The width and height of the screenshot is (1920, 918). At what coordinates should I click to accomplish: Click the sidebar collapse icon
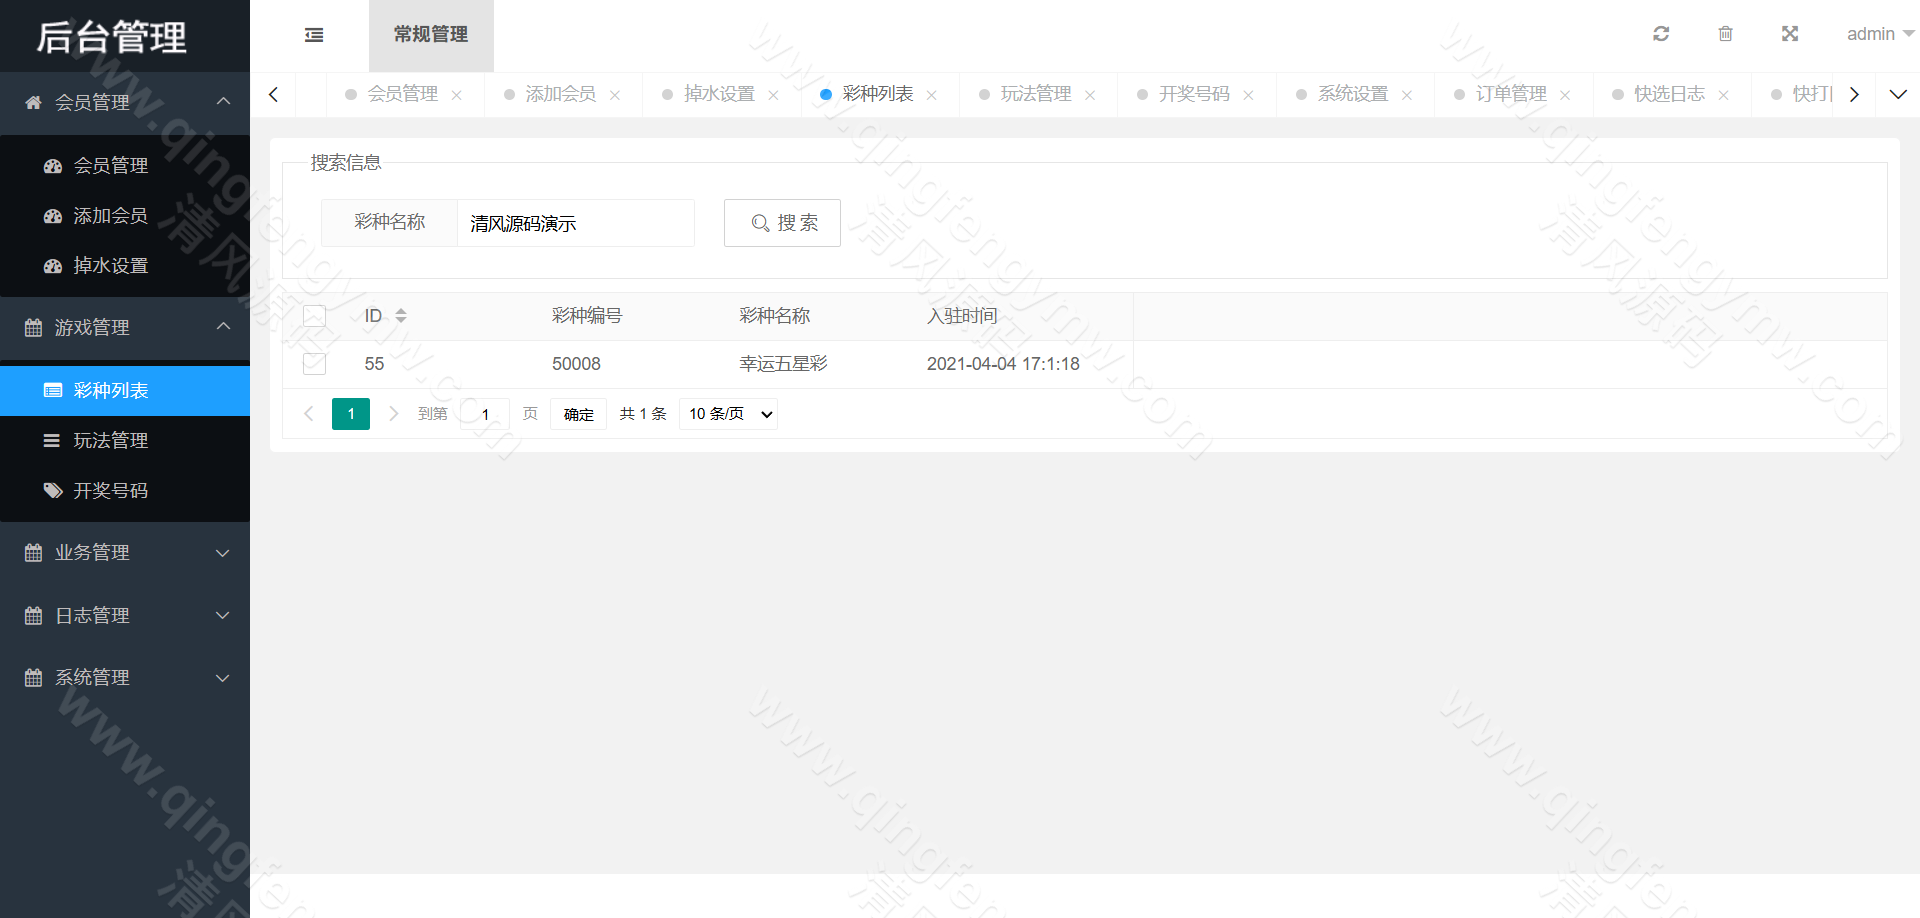pyautogui.click(x=313, y=34)
